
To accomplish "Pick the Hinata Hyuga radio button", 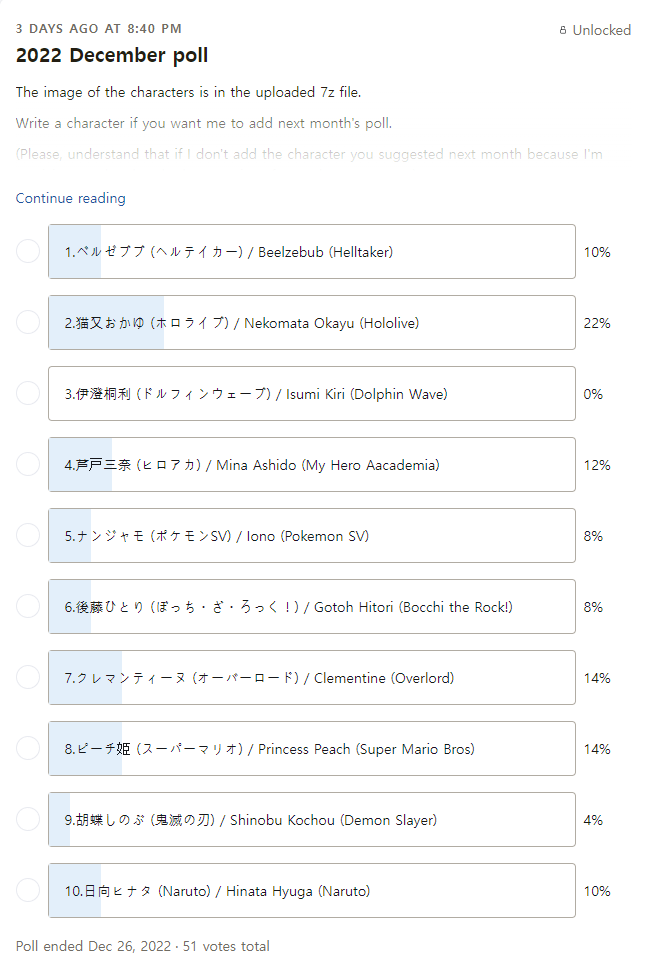I will [28, 890].
